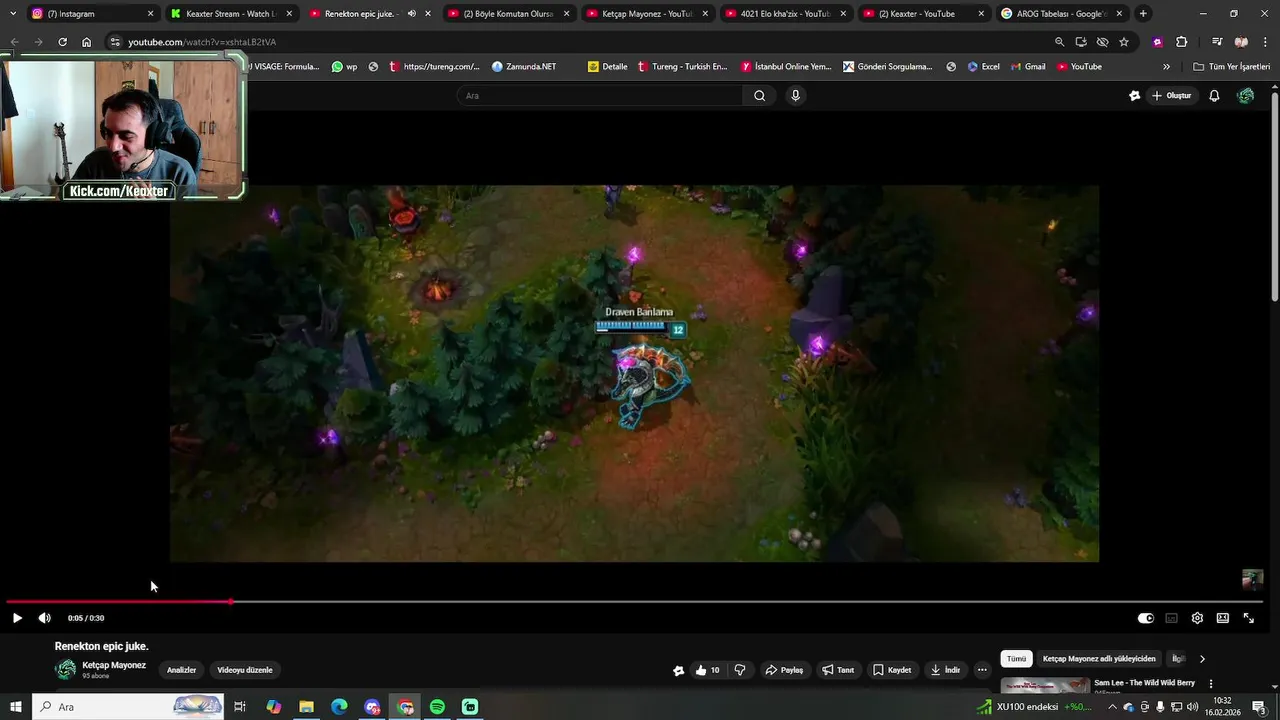Dislike the video with thumbs down

pos(740,670)
